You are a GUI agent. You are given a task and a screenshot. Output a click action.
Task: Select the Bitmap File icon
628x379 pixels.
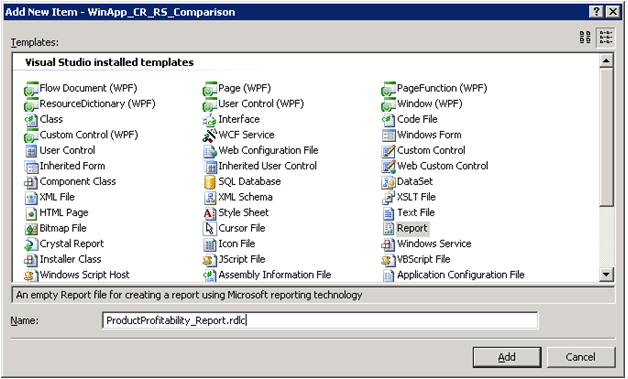pos(31,228)
